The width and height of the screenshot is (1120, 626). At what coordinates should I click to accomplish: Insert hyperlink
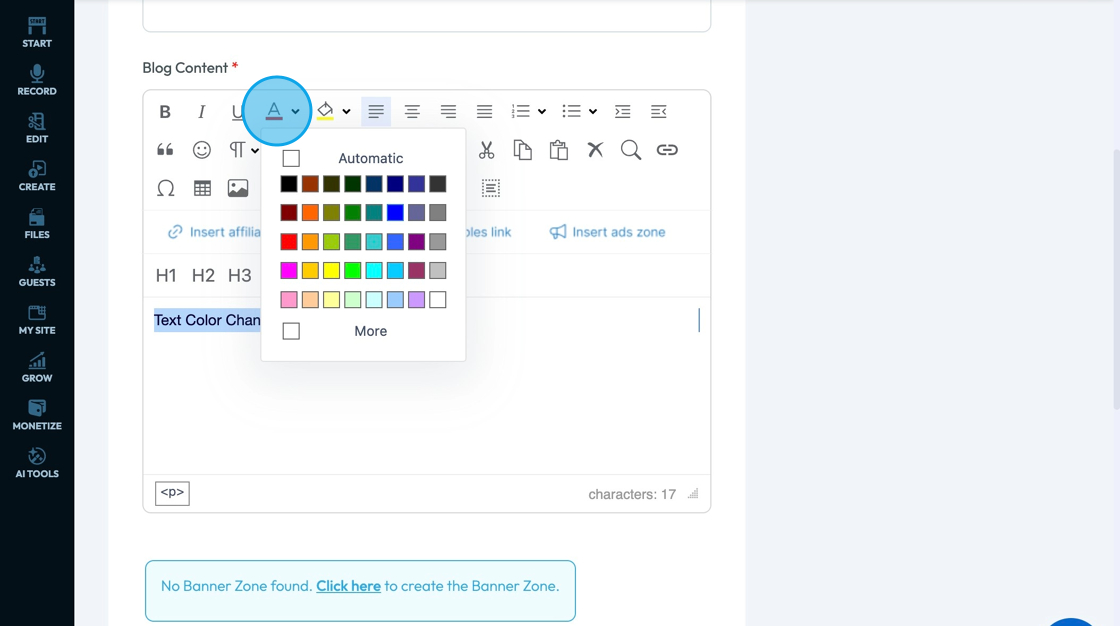click(x=667, y=150)
